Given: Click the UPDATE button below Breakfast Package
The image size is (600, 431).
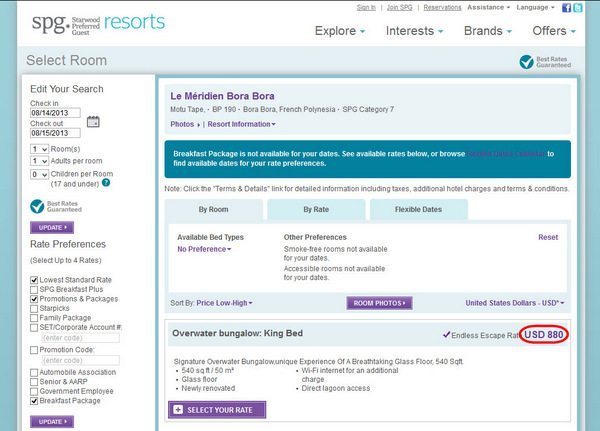Looking at the screenshot, I should tap(52, 421).
